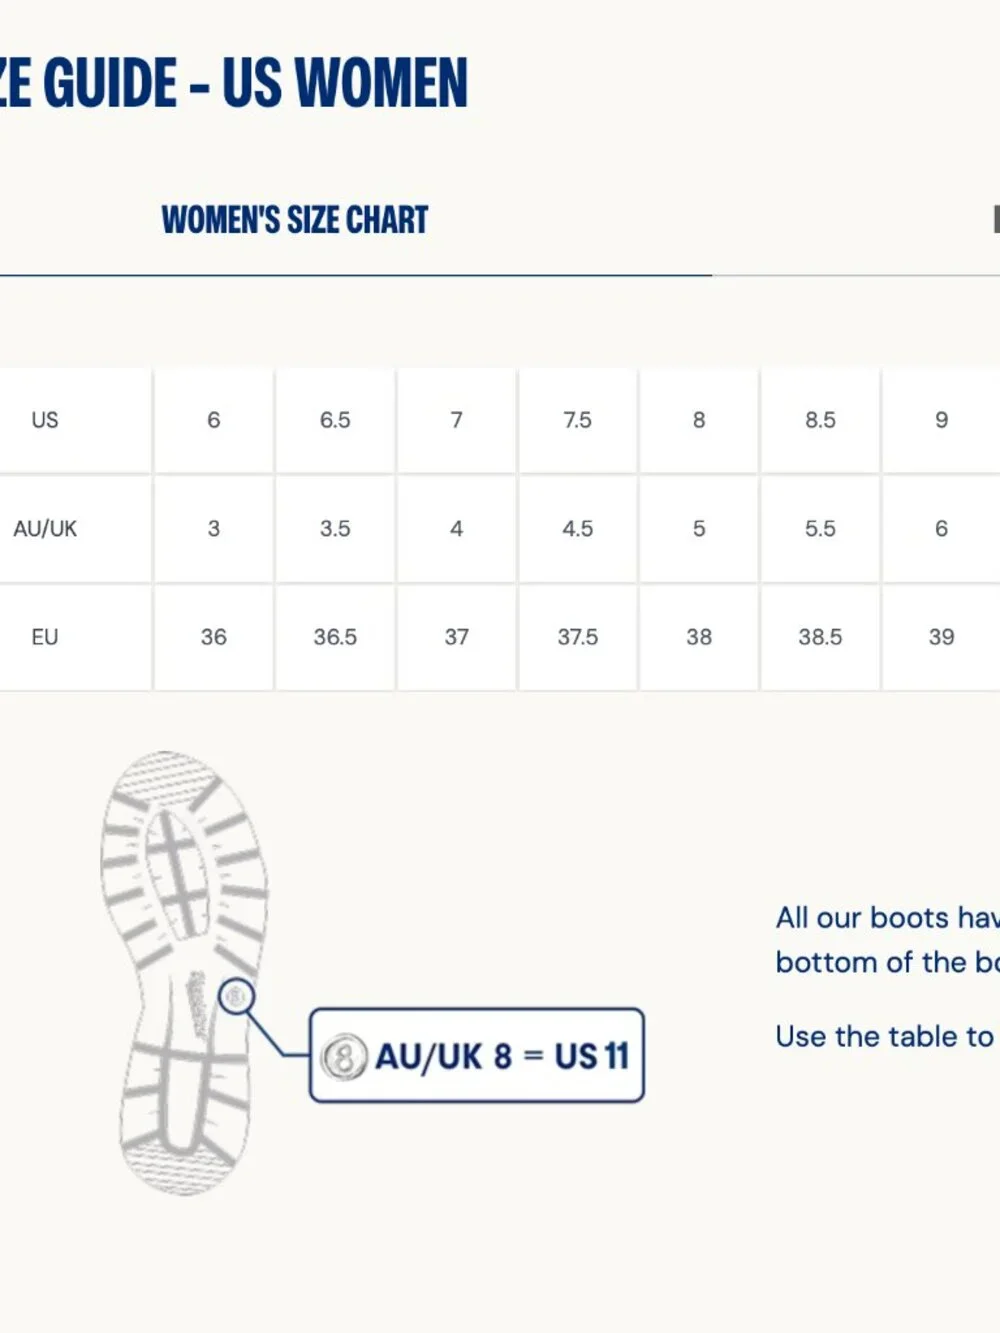Click the circled 8 icon in callout

point(343,1056)
